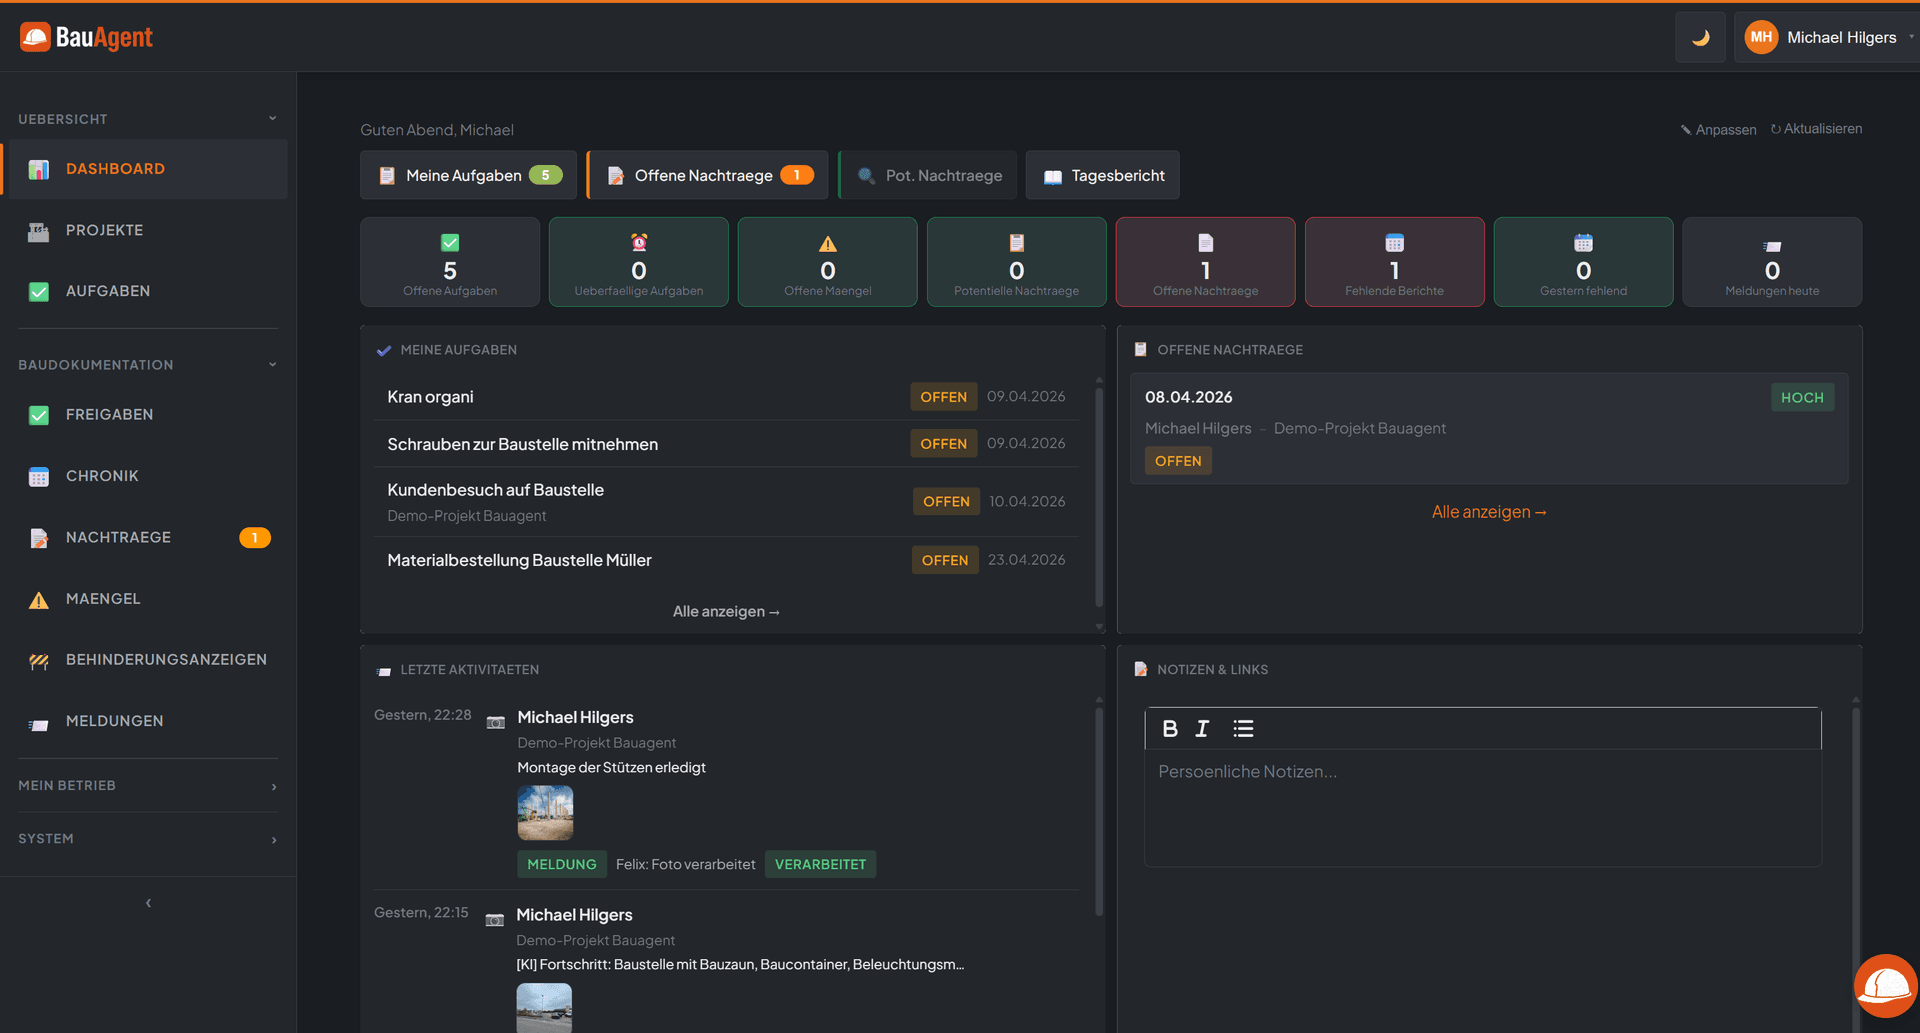Click the Nachtraege document icon with badge
This screenshot has width=1920, height=1033.
38,538
